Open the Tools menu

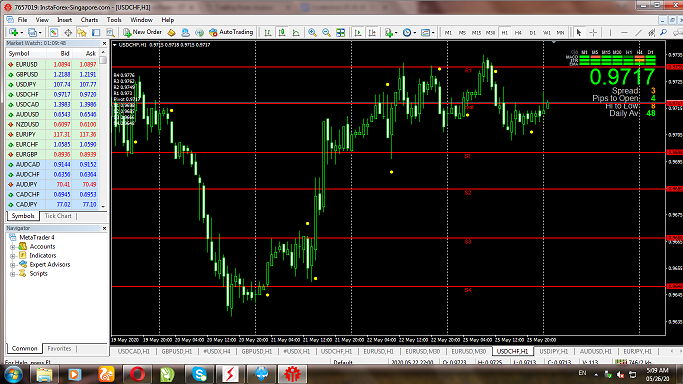tap(114, 20)
